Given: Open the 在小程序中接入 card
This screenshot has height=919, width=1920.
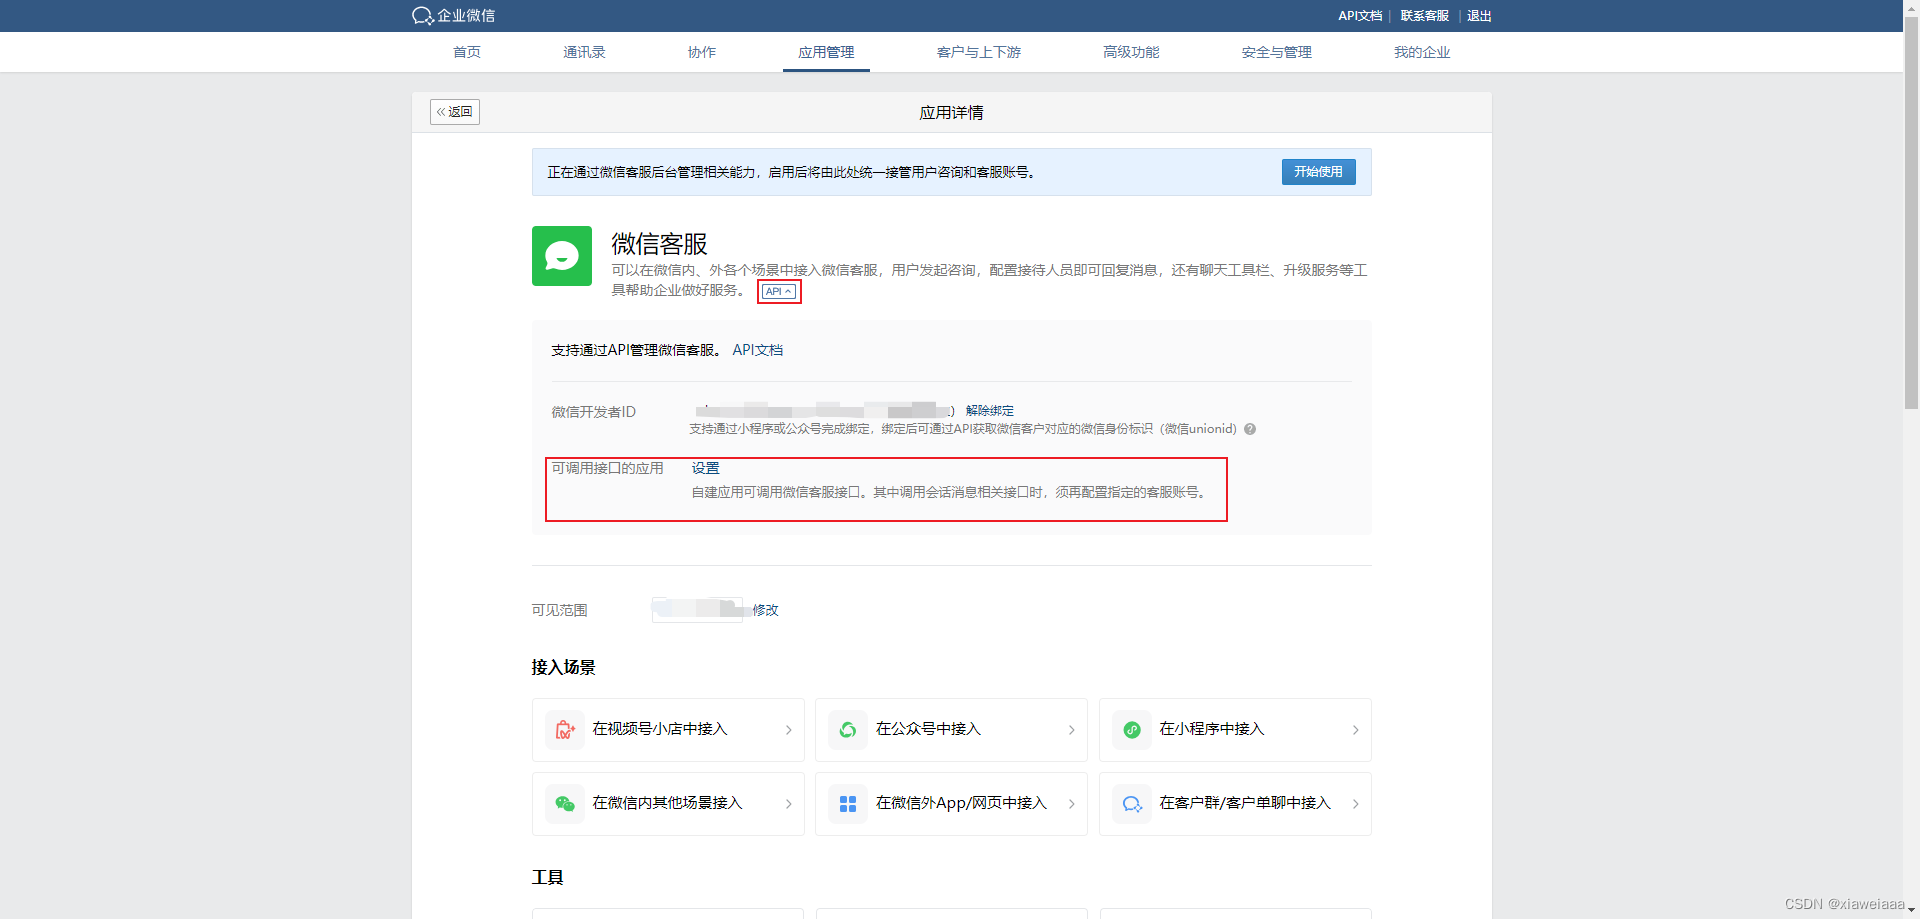Looking at the screenshot, I should (1235, 730).
